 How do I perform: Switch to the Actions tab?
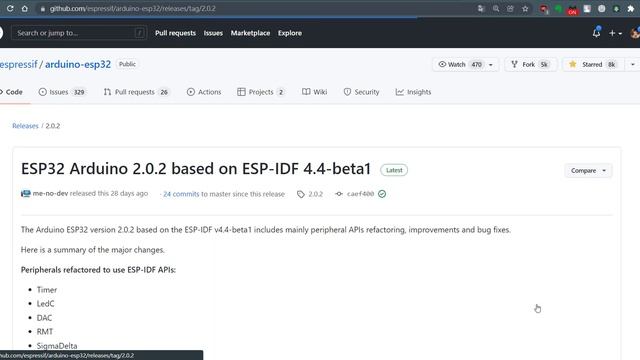pyautogui.click(x=204, y=92)
